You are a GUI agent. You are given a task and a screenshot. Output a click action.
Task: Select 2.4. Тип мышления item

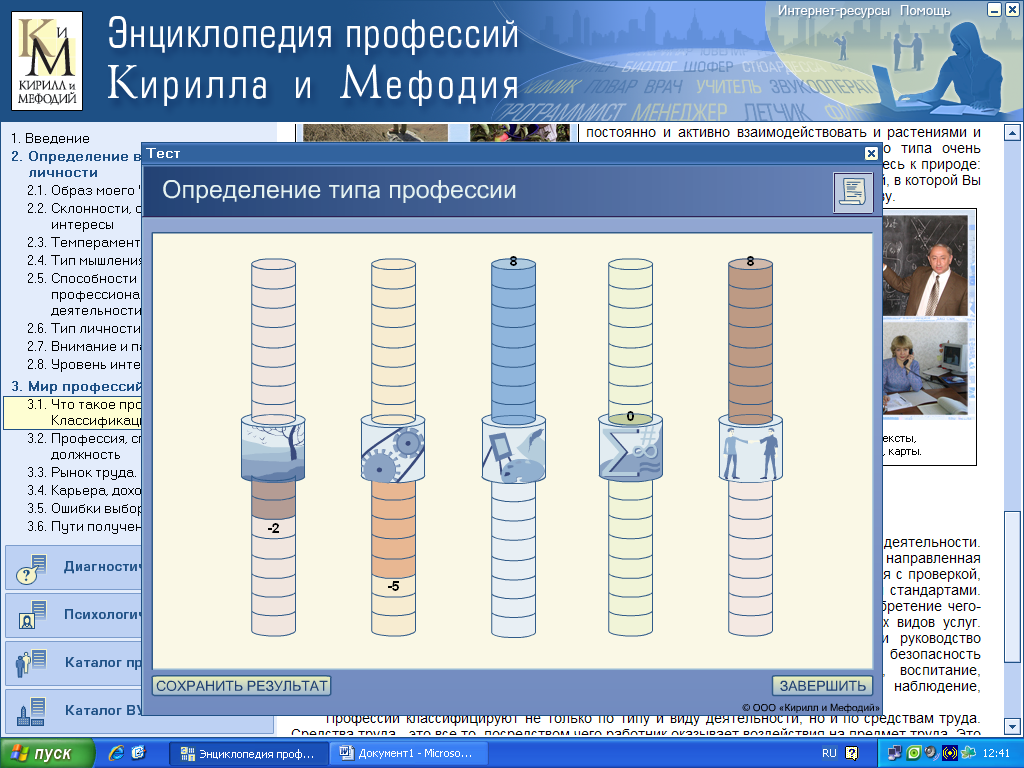tap(84, 260)
